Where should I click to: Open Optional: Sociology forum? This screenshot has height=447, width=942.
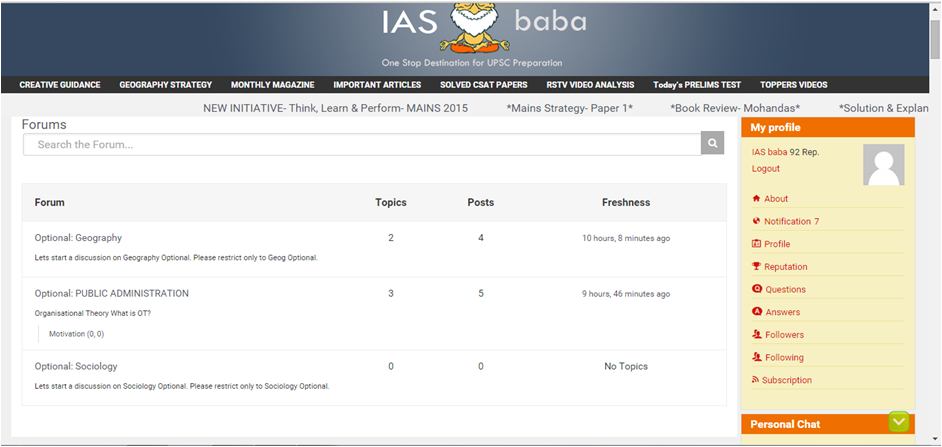click(x=76, y=366)
